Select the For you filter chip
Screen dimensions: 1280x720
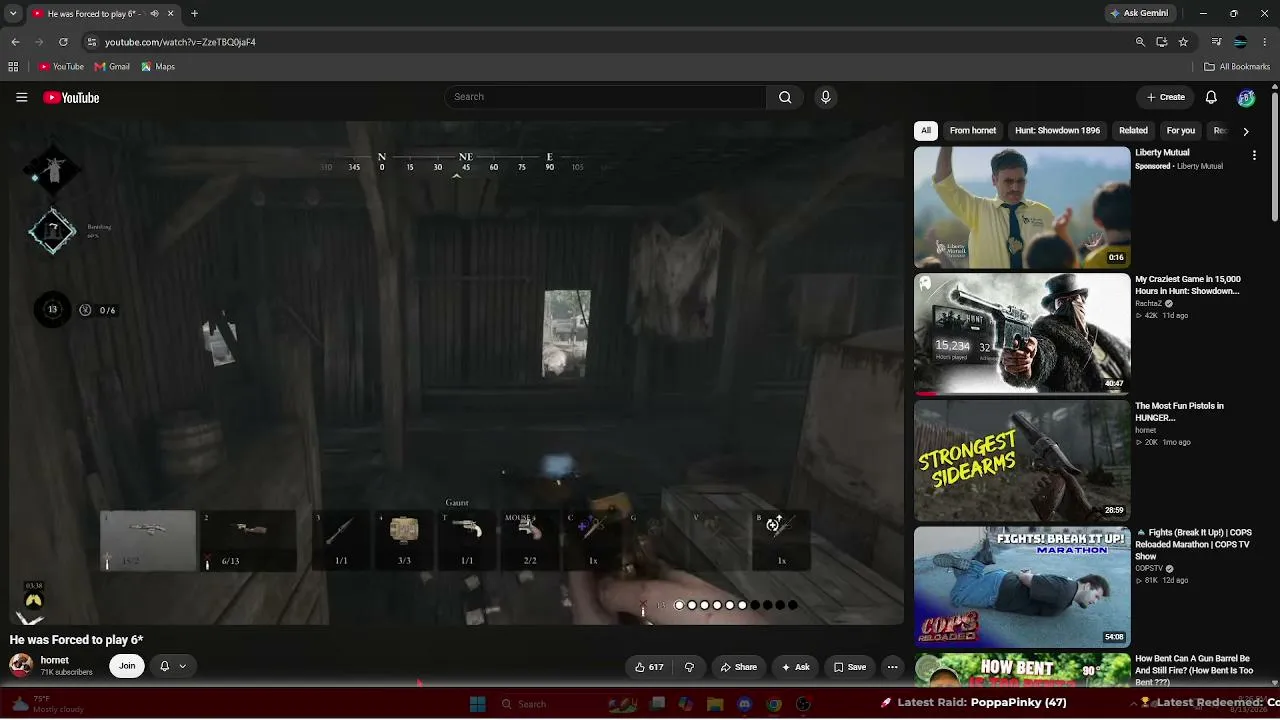tap(1181, 131)
